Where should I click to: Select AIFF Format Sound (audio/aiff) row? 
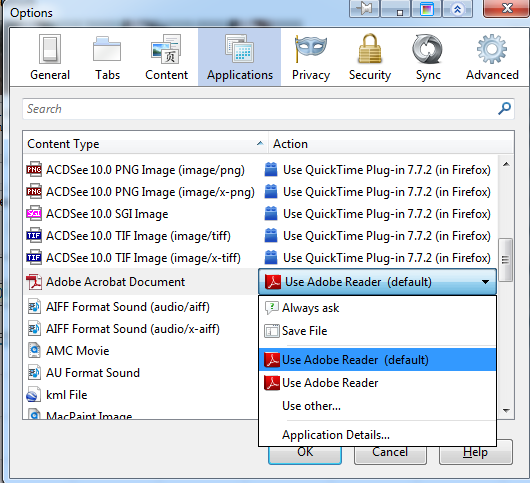[141, 307]
